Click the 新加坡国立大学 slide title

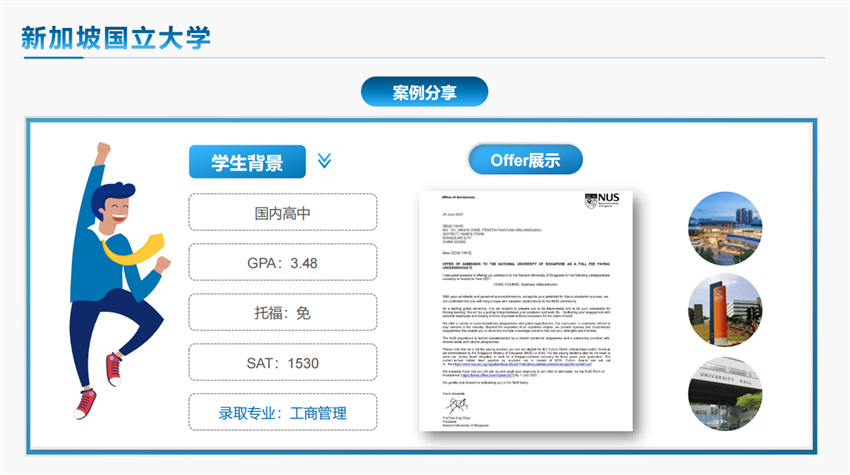point(116,39)
